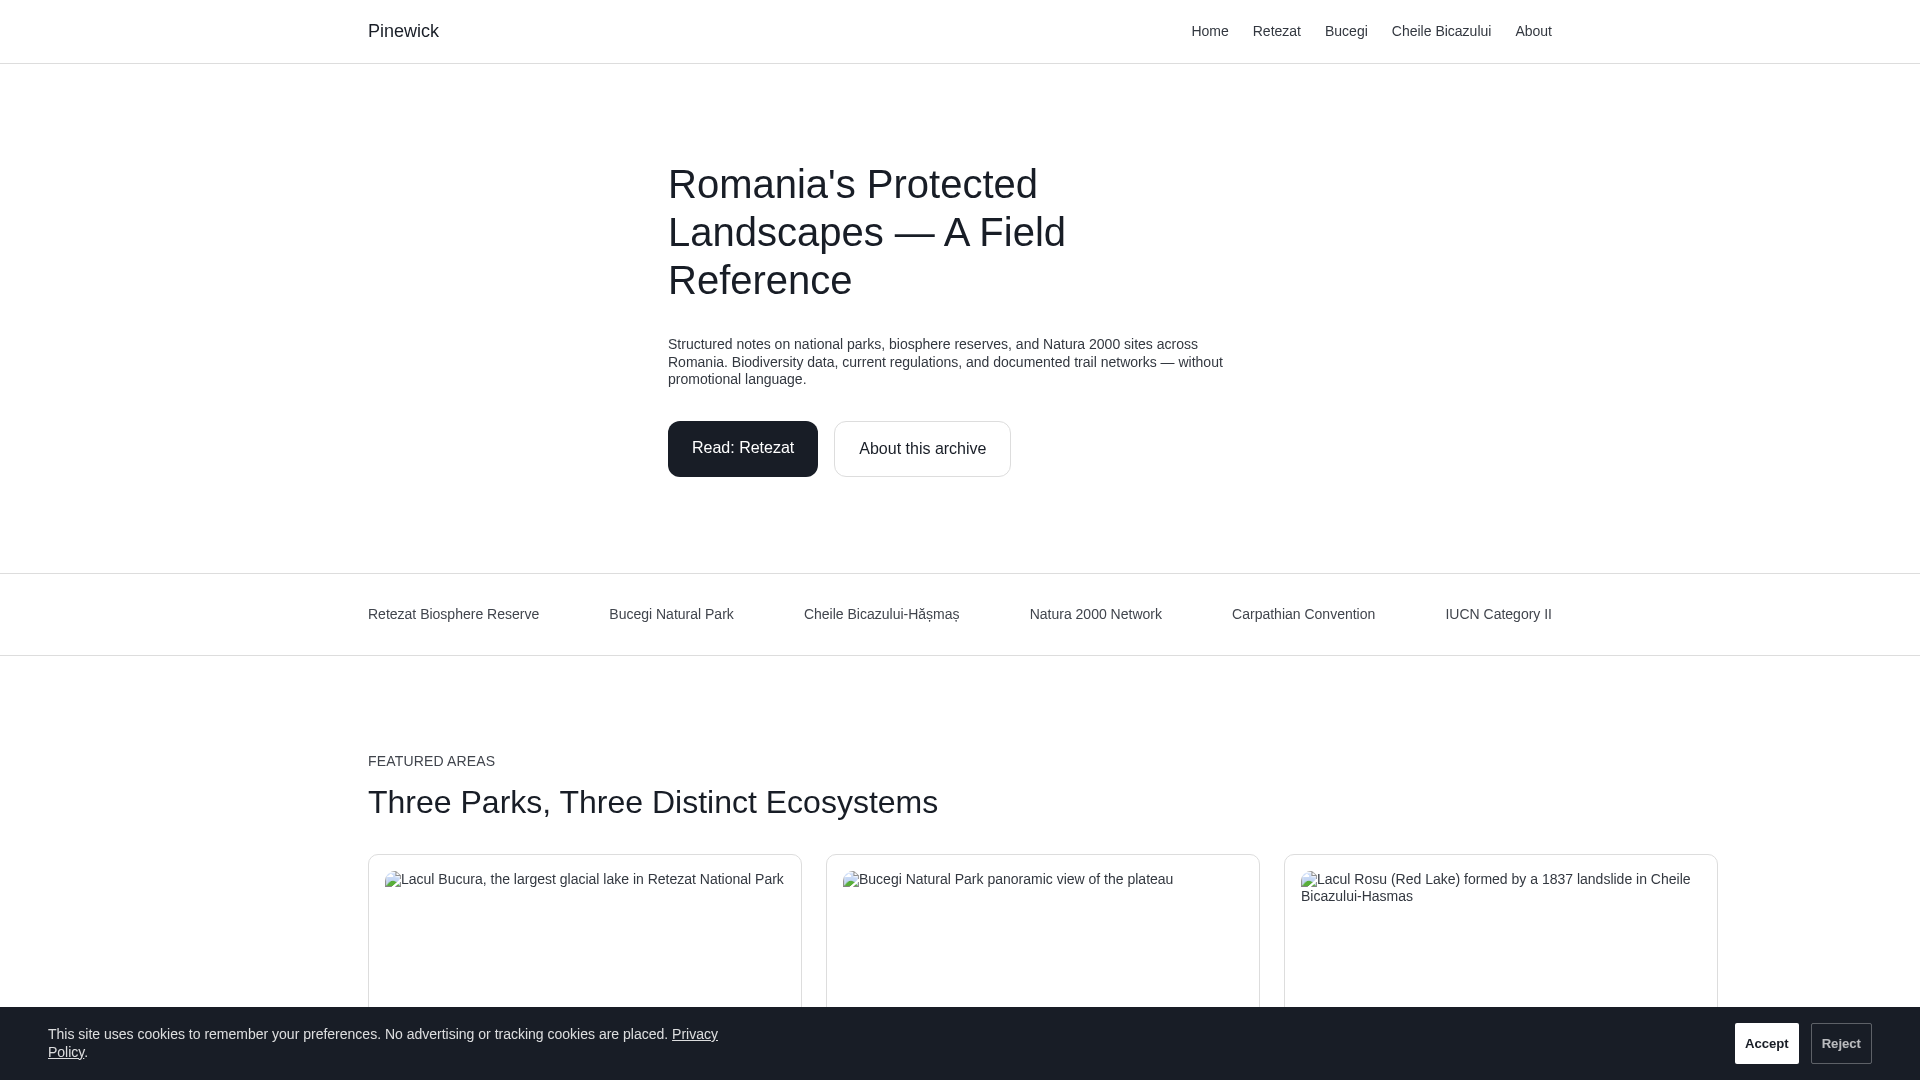Viewport: 1920px width, 1080px height.
Task: Reject cookies in the banner
Action: [x=1841, y=1043]
